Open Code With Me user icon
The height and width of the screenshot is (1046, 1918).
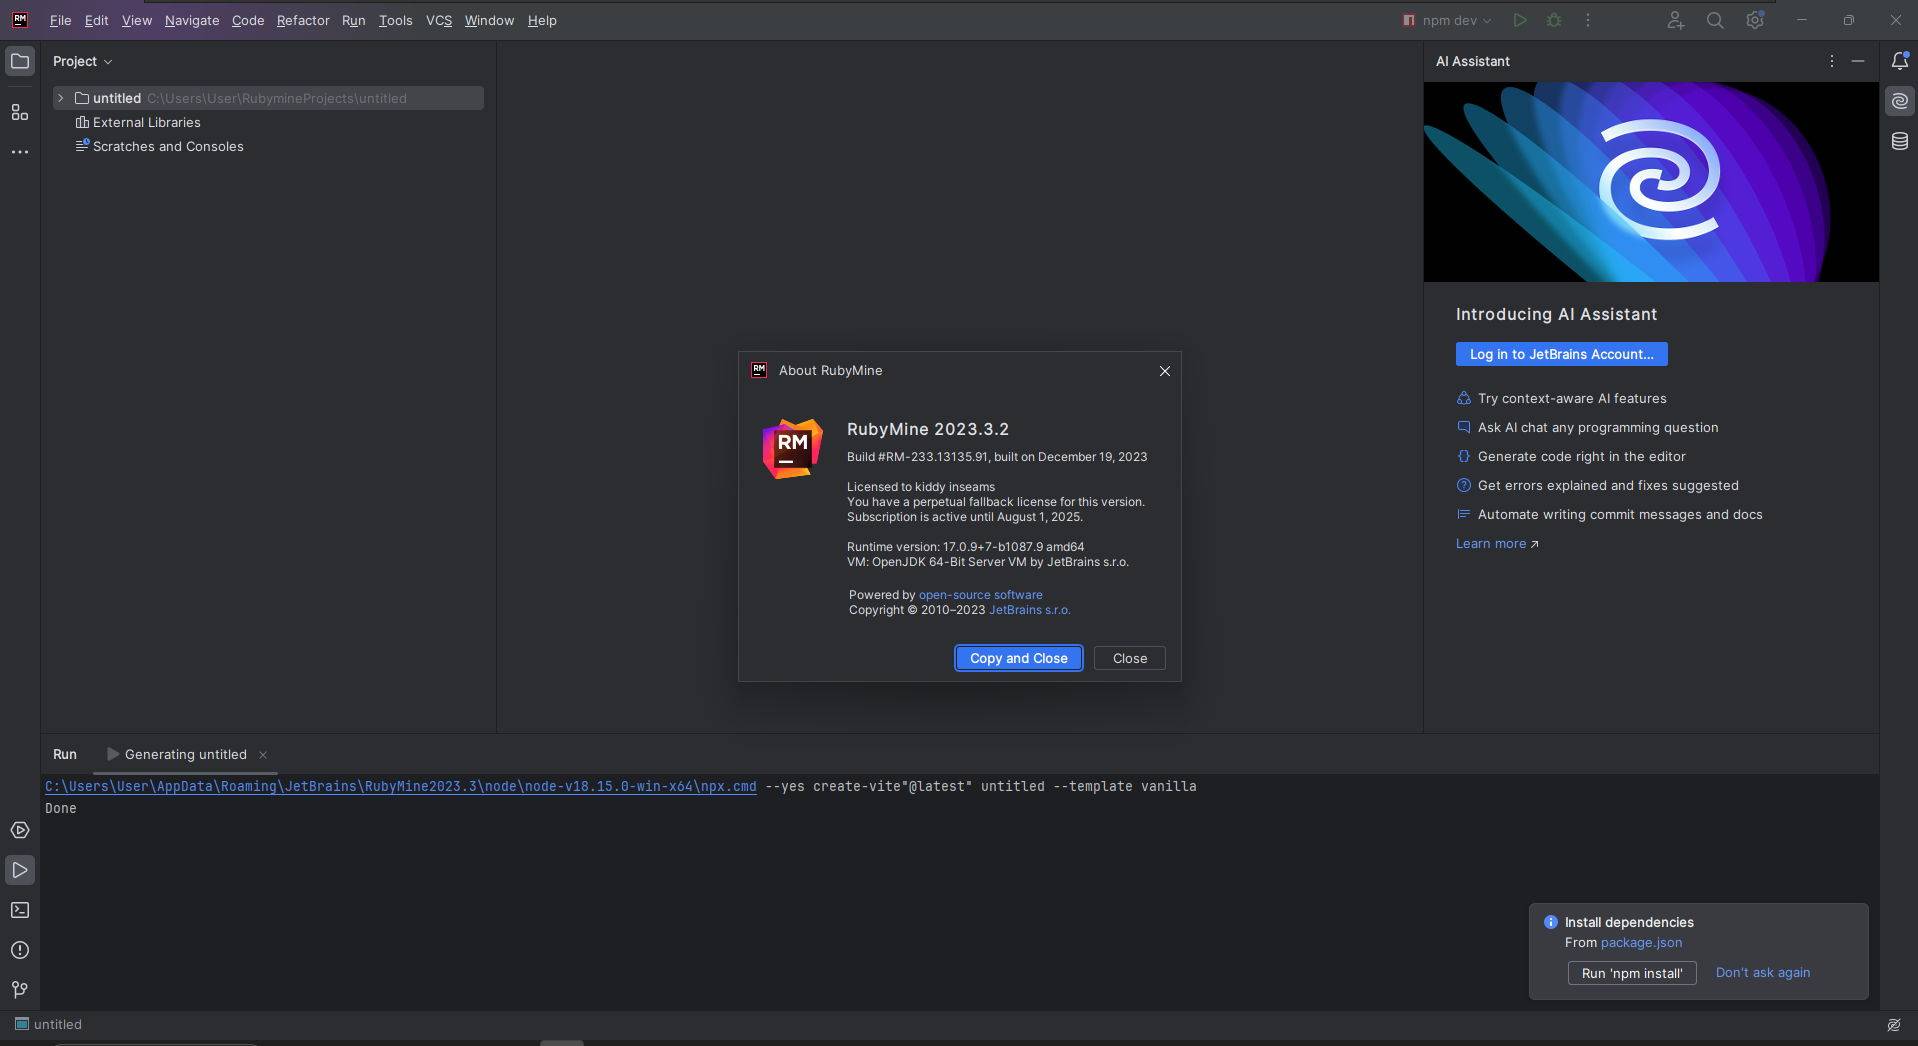pos(1675,20)
